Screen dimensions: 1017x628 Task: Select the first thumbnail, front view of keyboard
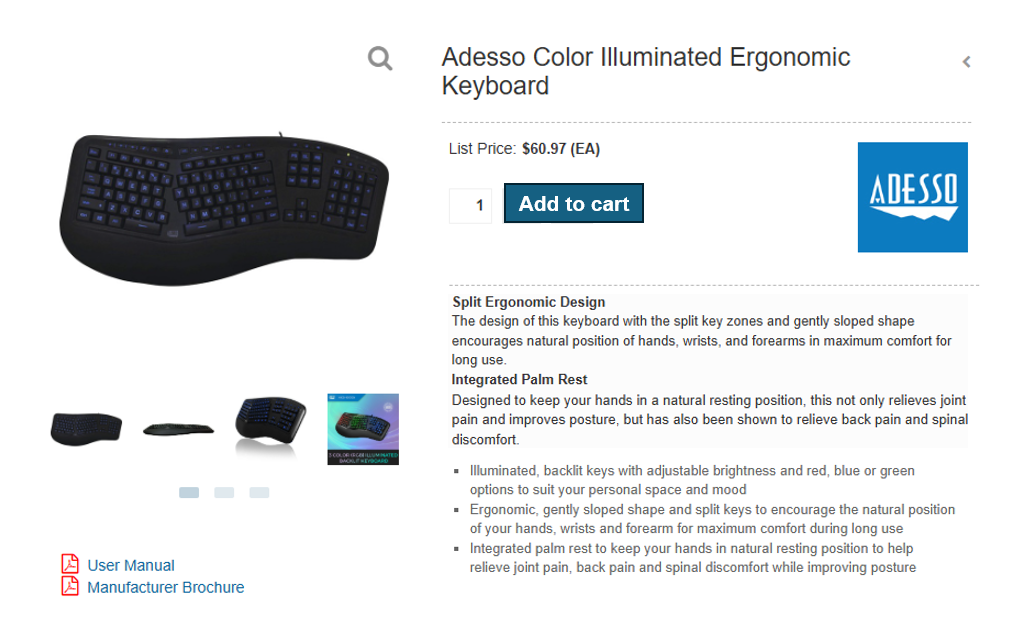tap(86, 428)
